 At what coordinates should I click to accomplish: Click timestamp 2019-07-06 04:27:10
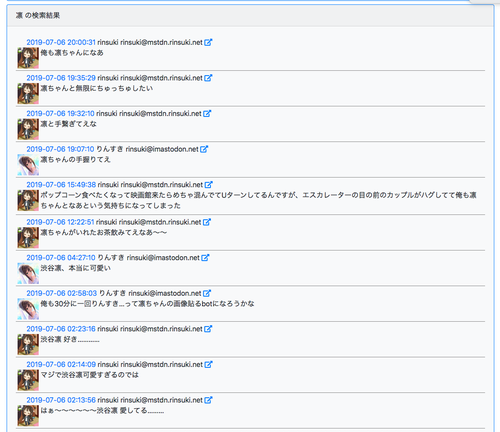click(x=61, y=258)
